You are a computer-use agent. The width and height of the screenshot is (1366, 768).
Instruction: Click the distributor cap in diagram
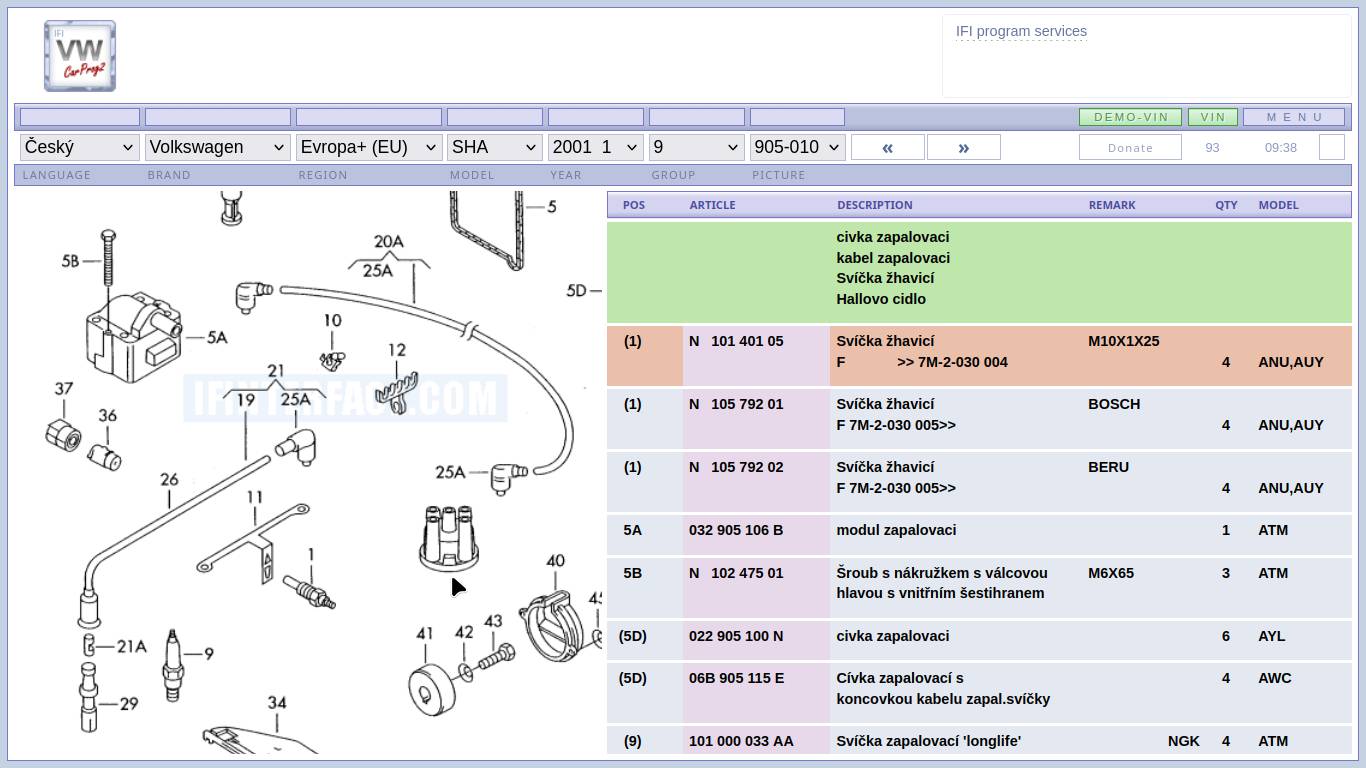[x=447, y=538]
